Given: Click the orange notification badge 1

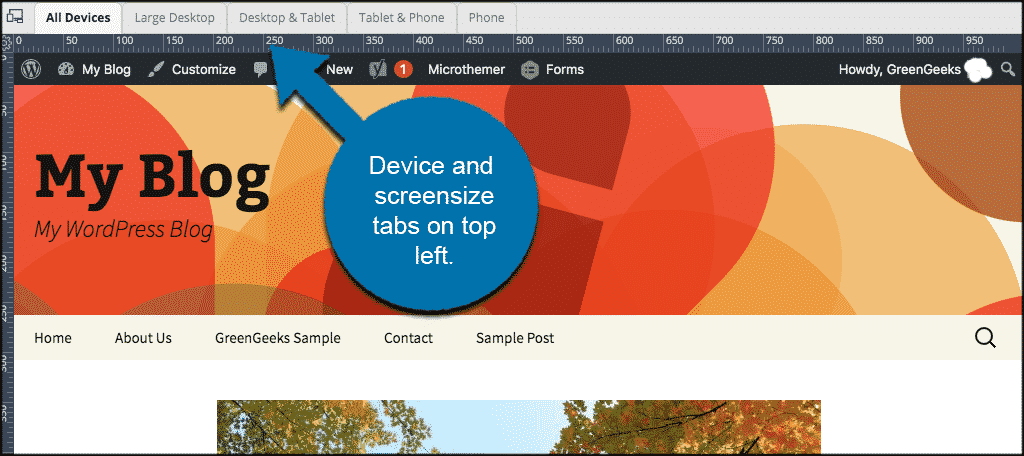Looking at the screenshot, I should (x=404, y=69).
